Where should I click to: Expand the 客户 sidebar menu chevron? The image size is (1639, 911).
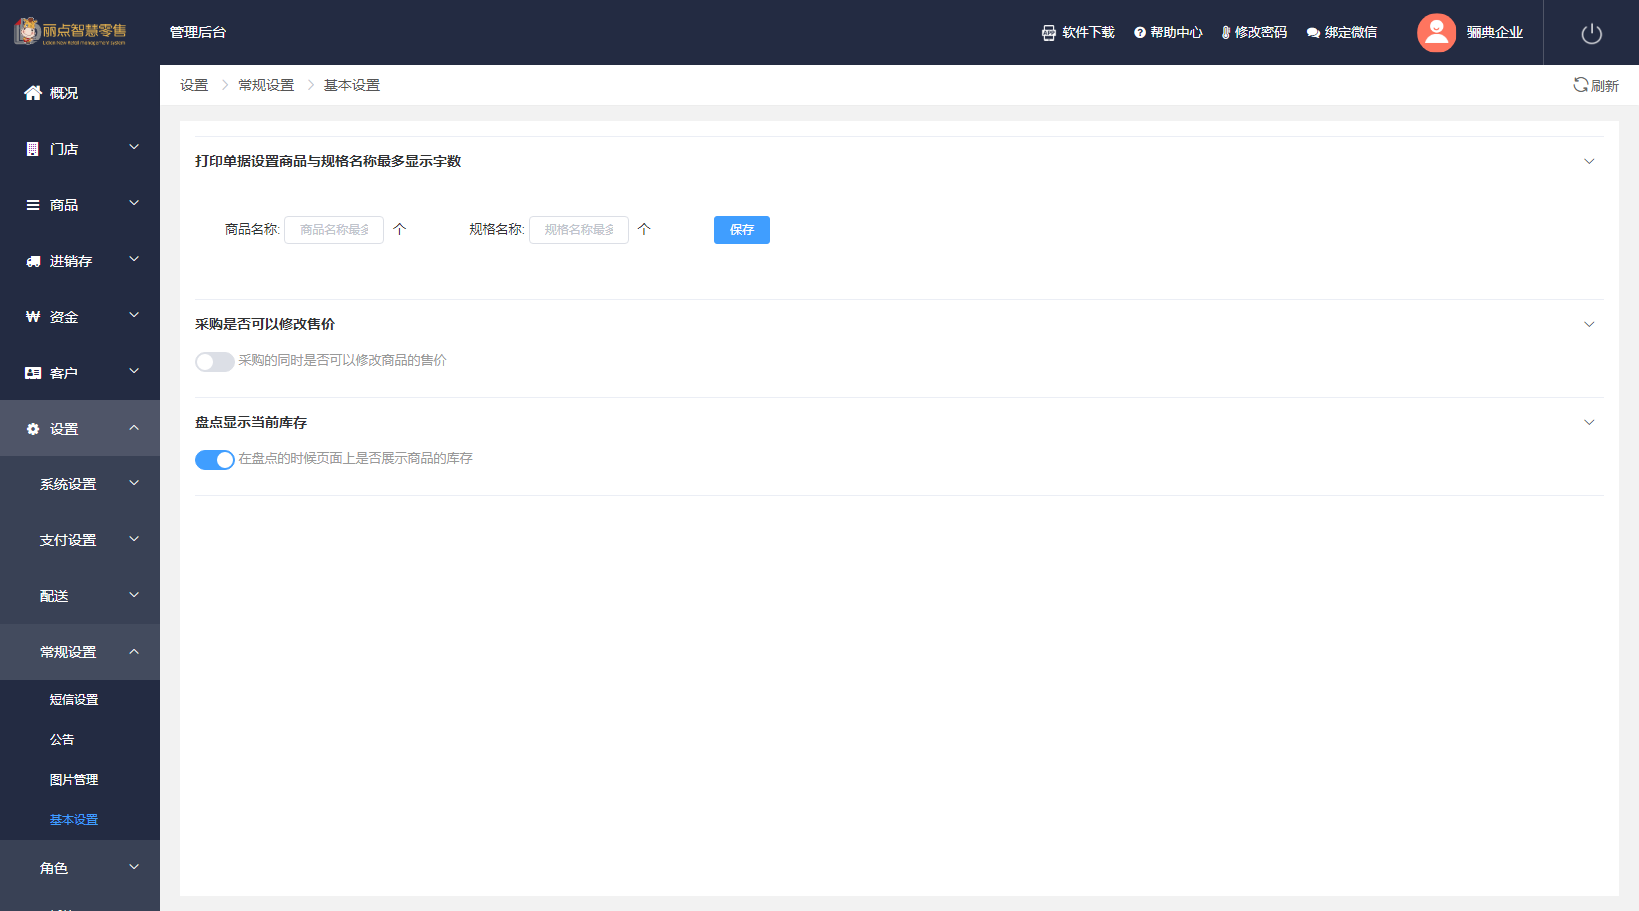(x=134, y=371)
